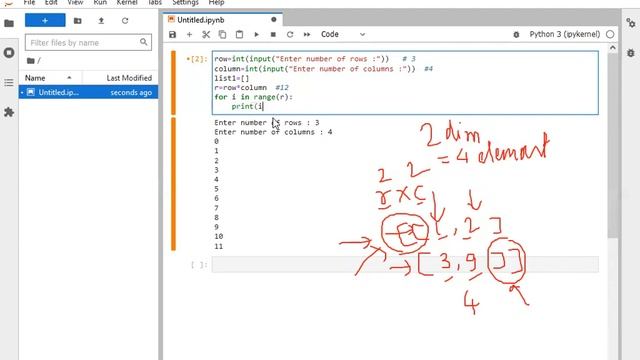Open the Tabs menu
The image size is (640, 360).
[x=155, y=2]
